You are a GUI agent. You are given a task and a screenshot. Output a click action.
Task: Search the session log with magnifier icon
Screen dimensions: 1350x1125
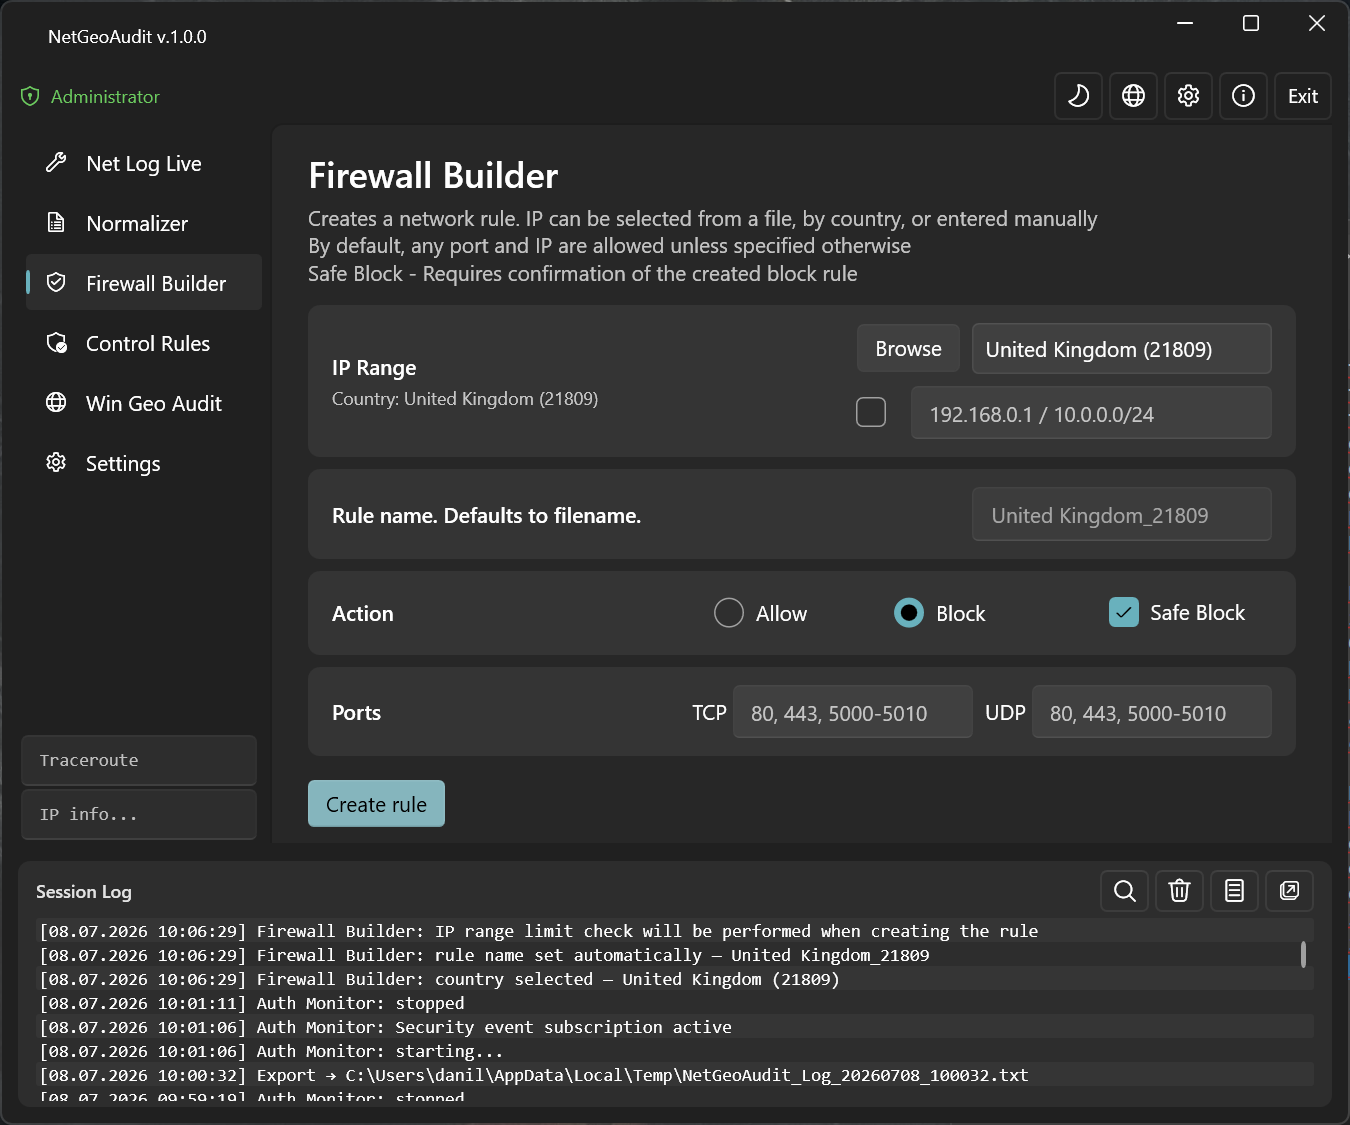(x=1124, y=891)
